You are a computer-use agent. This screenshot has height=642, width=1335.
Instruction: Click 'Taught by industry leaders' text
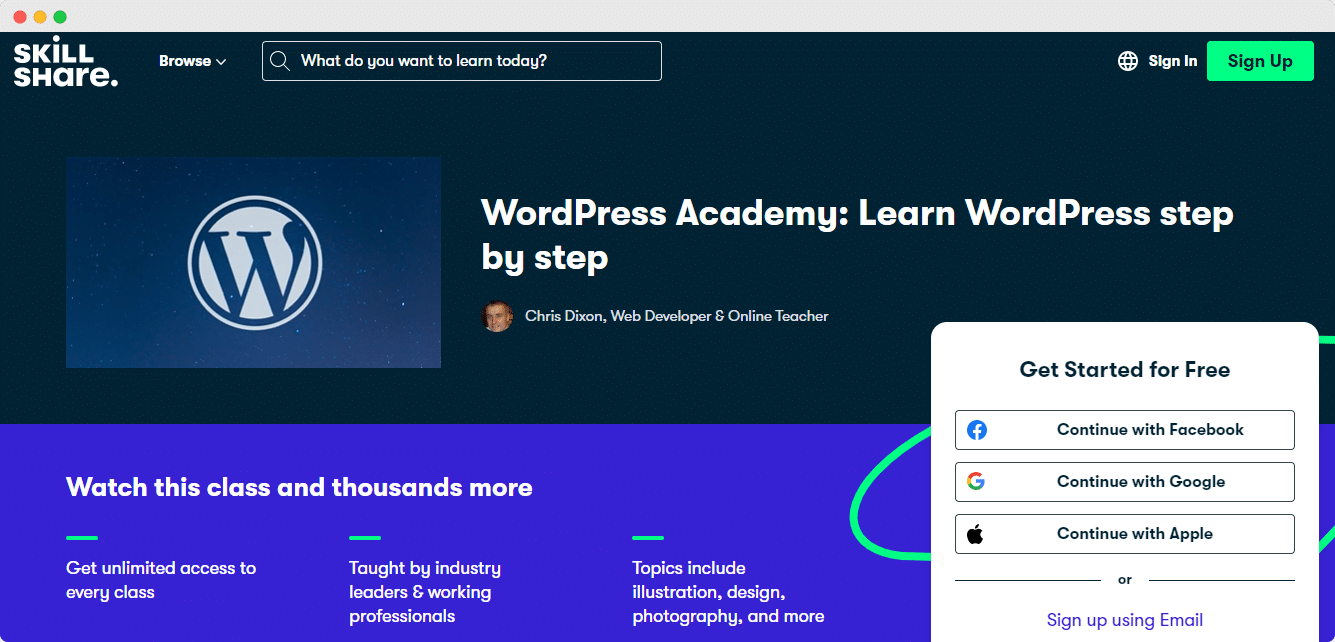tap(425, 592)
